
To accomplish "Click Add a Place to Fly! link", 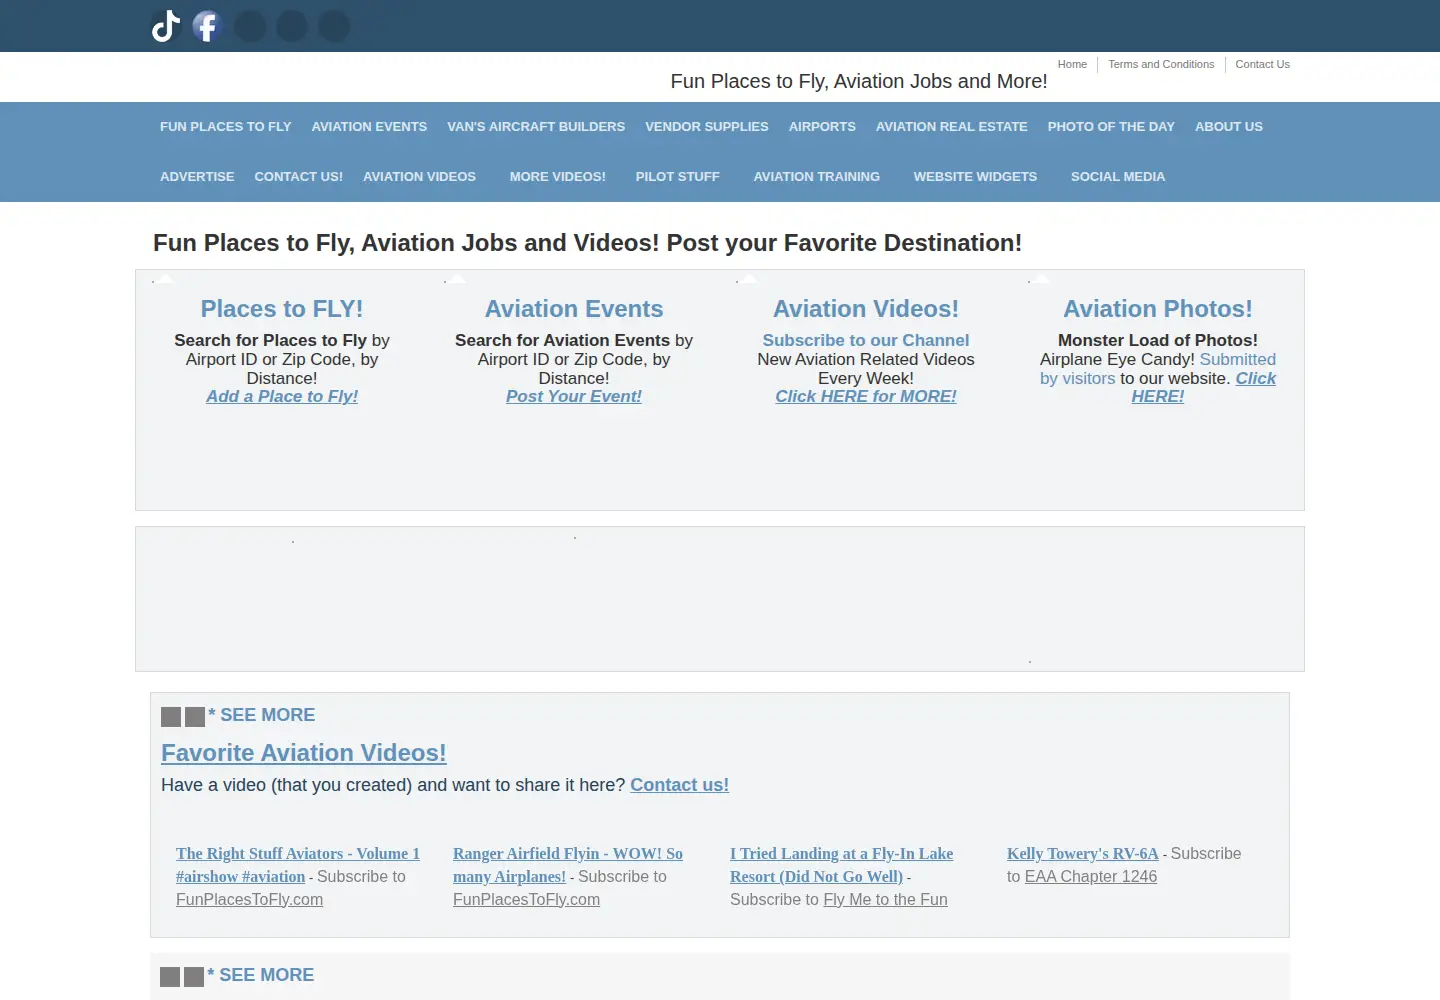I will [282, 396].
